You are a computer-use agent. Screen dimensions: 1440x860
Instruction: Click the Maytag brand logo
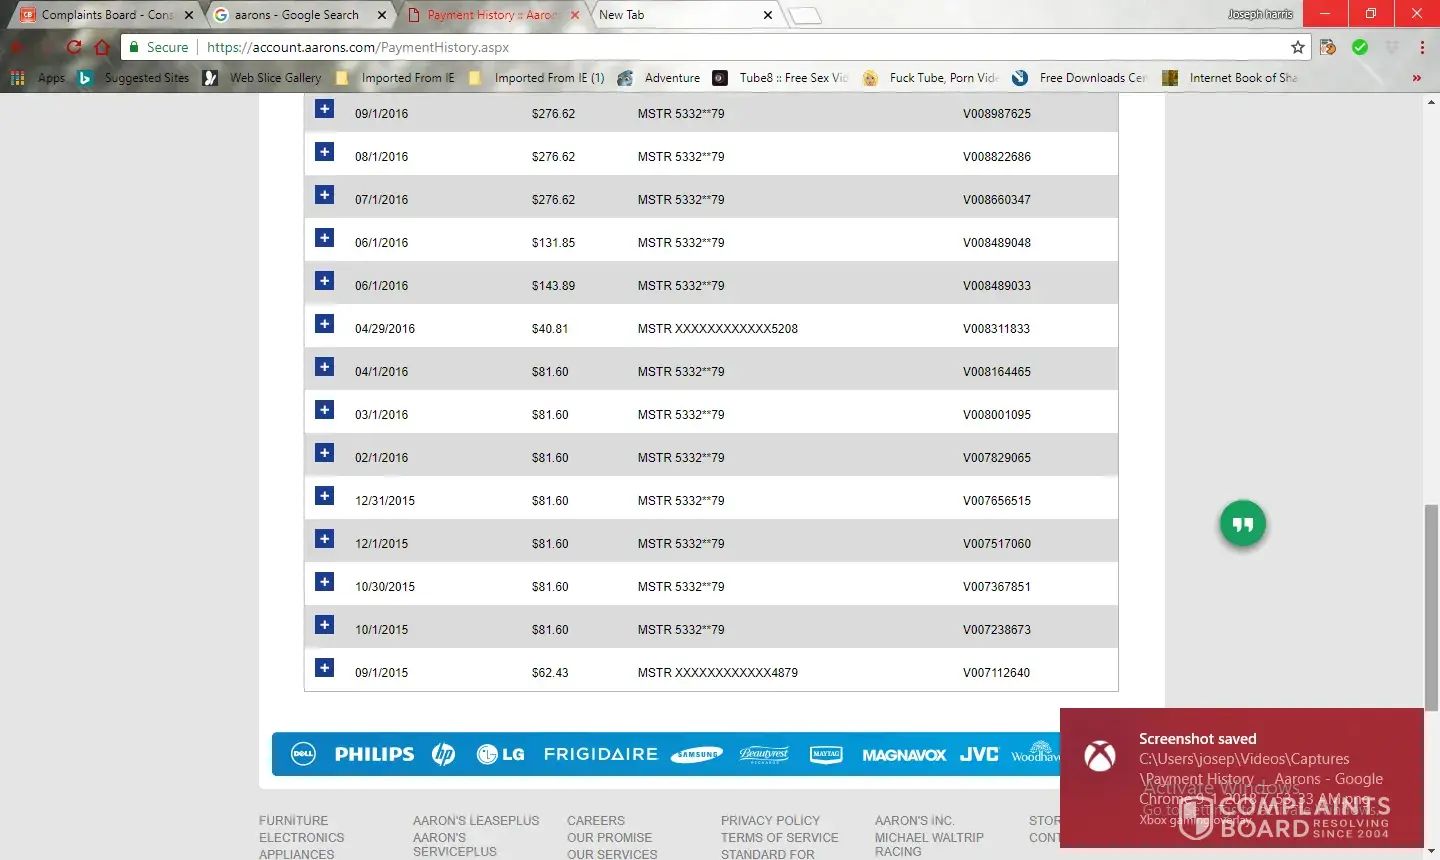pos(826,754)
